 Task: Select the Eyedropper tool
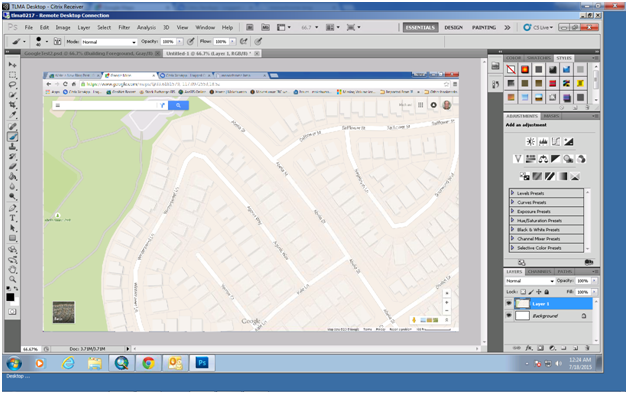click(x=12, y=115)
